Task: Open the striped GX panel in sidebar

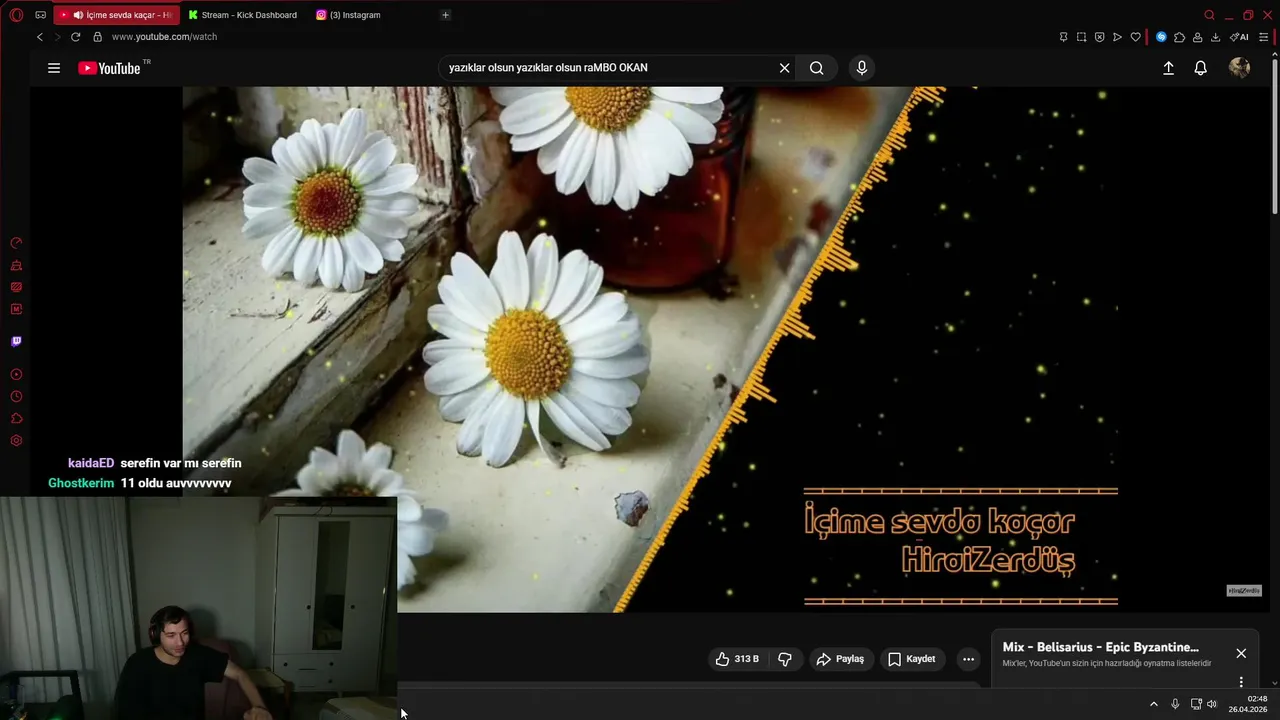Action: coord(16,287)
